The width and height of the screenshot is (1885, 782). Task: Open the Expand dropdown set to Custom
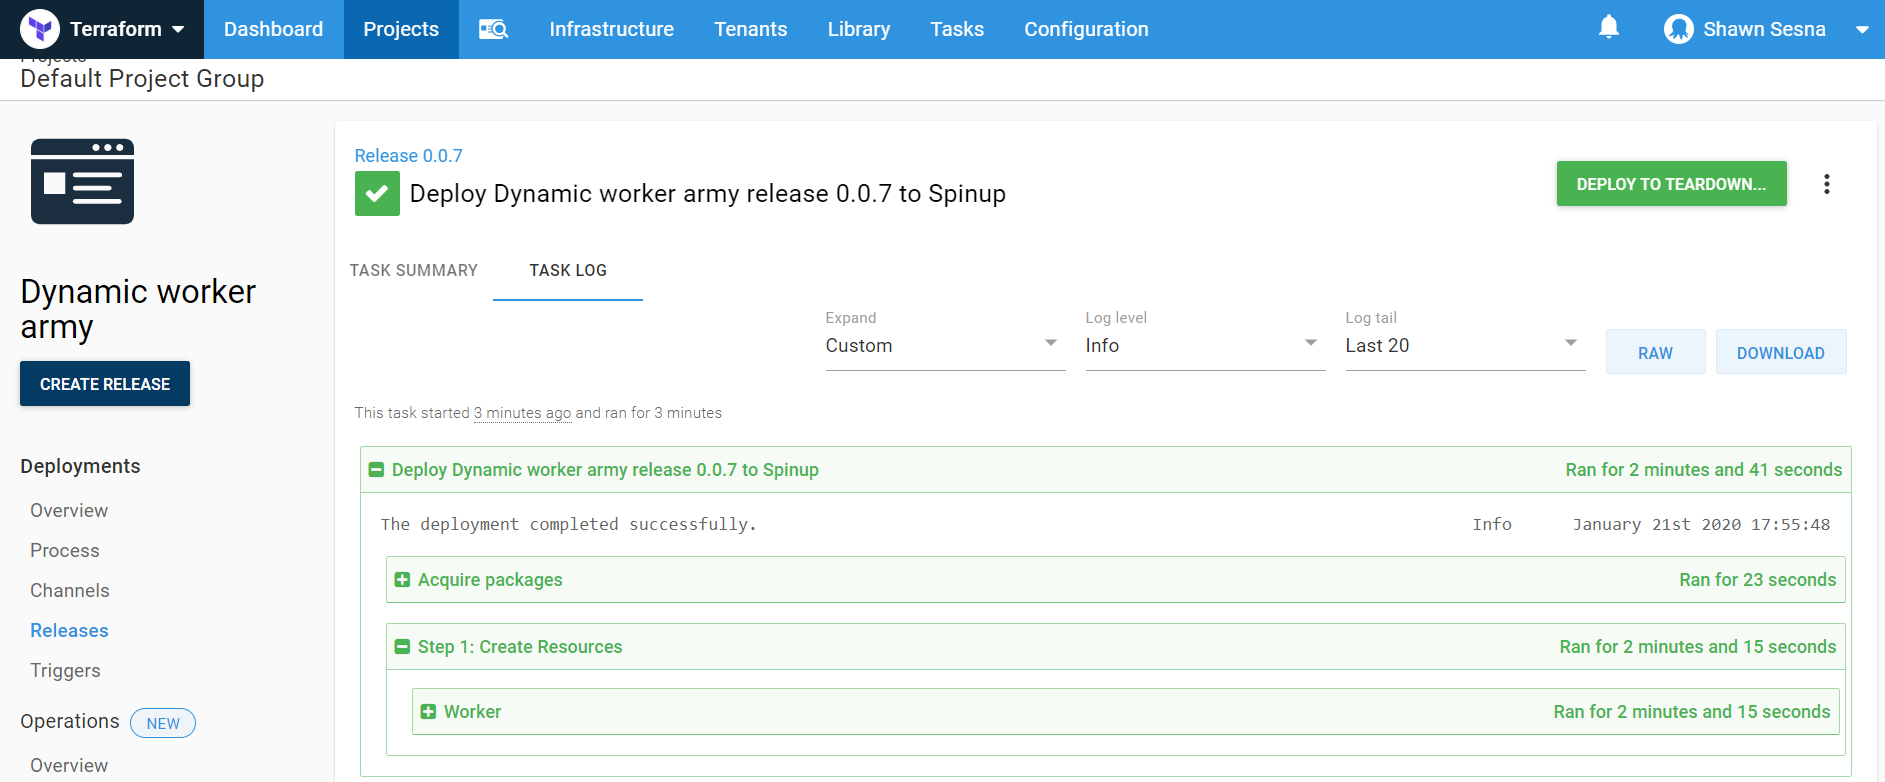[x=944, y=345]
